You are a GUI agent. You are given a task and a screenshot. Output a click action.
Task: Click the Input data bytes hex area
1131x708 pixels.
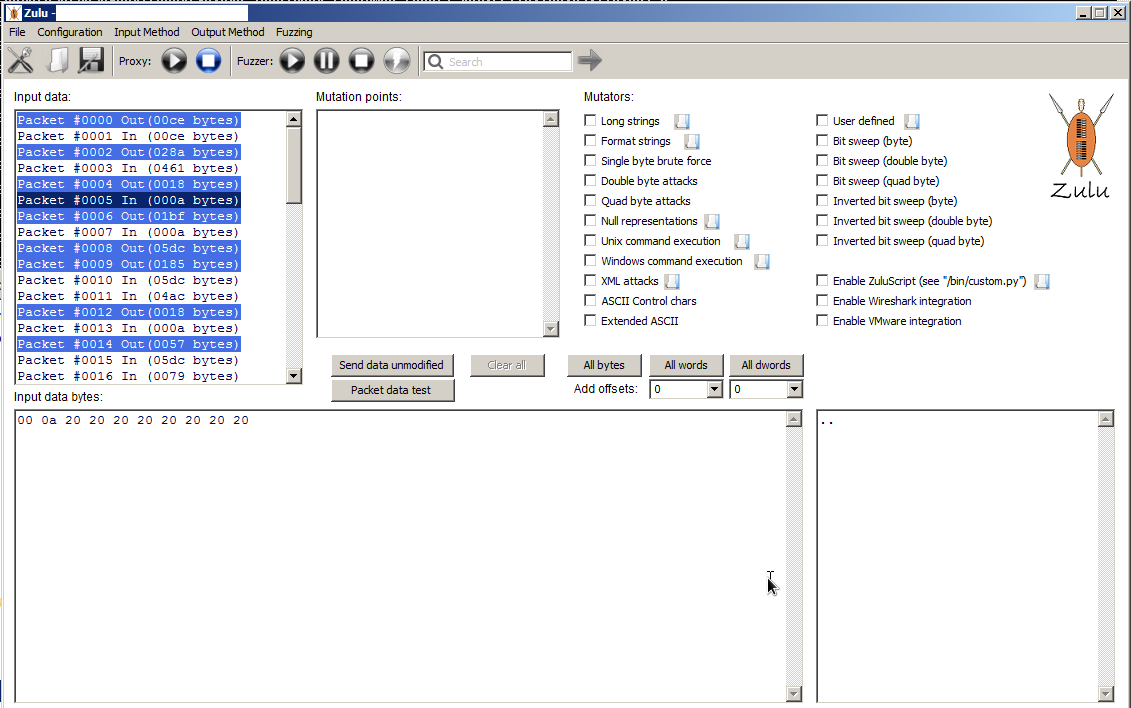coord(400,556)
